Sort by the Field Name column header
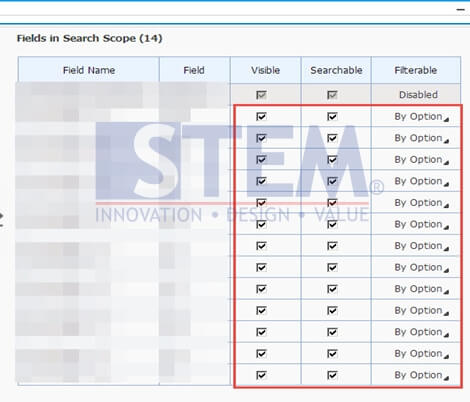The width and height of the screenshot is (470, 402). click(x=89, y=70)
